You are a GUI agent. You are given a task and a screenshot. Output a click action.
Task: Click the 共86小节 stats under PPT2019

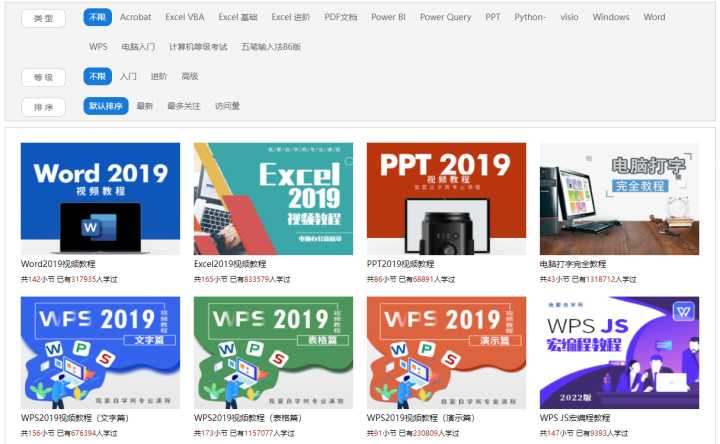click(411, 279)
